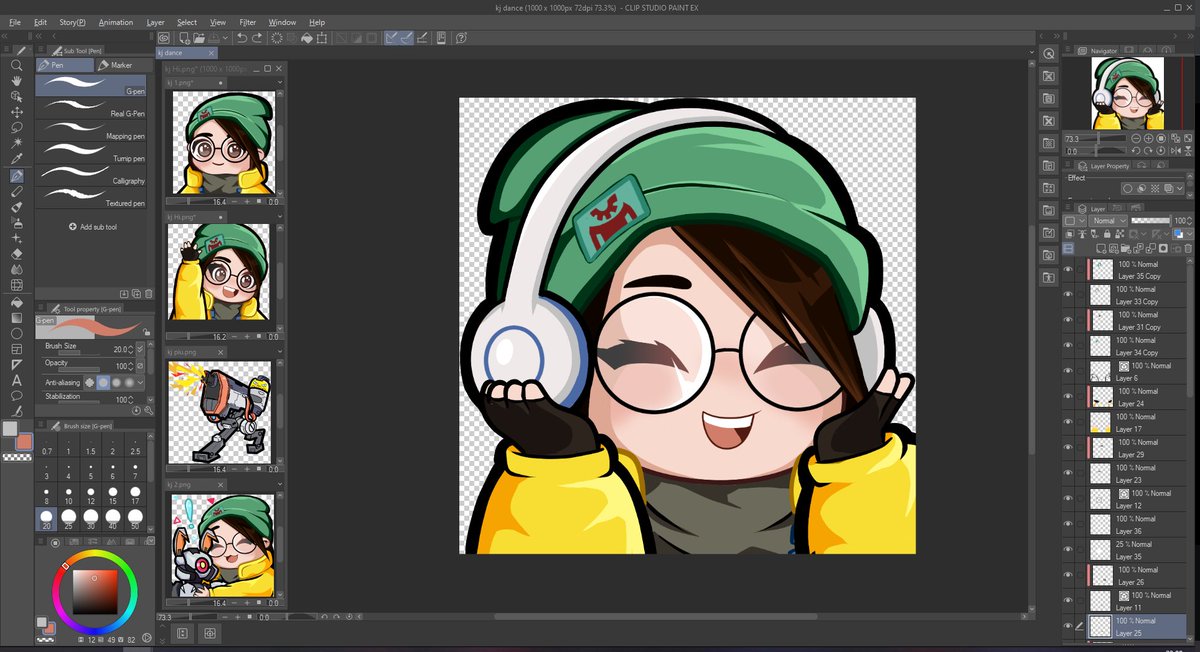This screenshot has width=1200, height=652.
Task: Select Layer 26 in layer list
Action: coord(1135,575)
